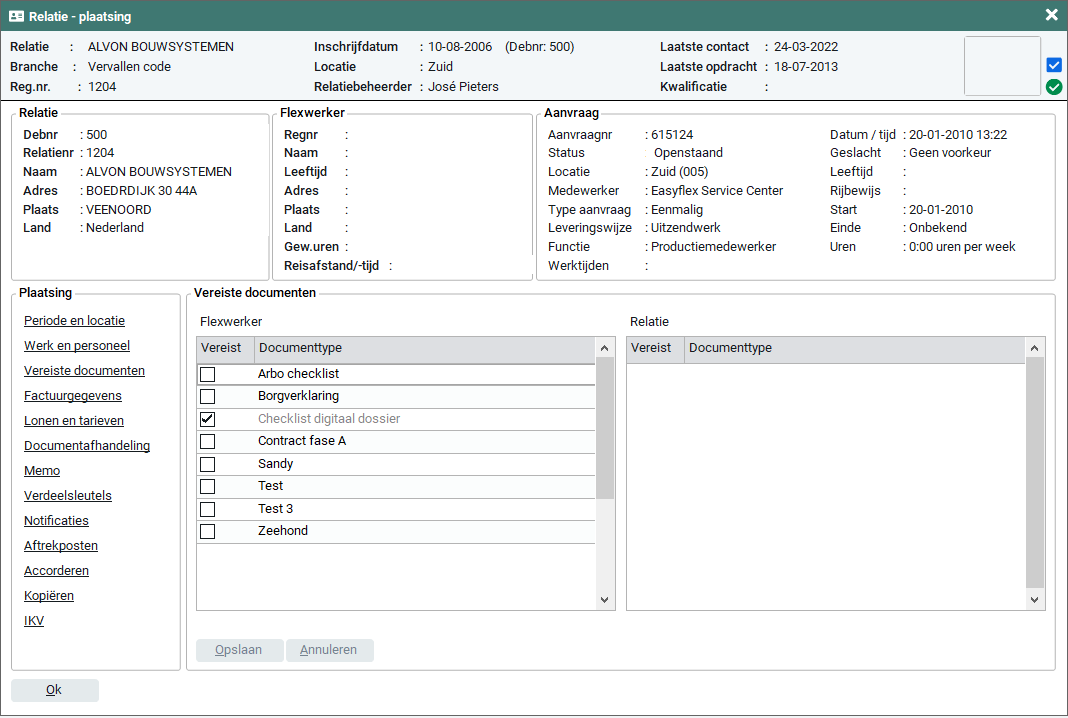Open the Periode en locatie section
This screenshot has height=718, width=1068.
tap(74, 321)
